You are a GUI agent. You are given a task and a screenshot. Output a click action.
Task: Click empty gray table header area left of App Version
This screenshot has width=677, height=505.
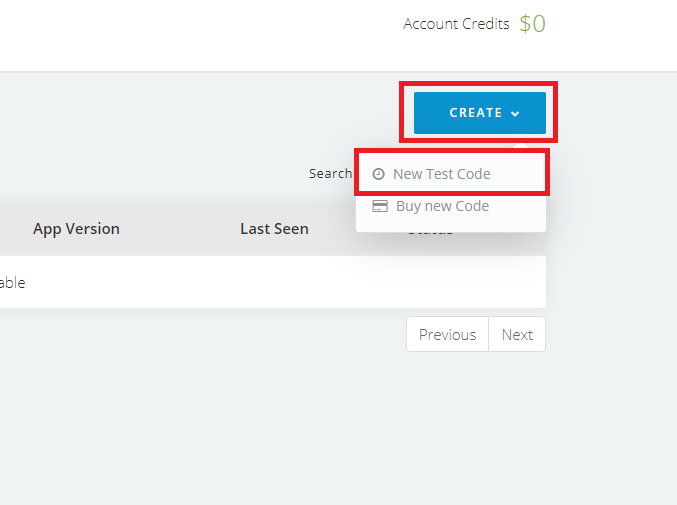point(15,229)
